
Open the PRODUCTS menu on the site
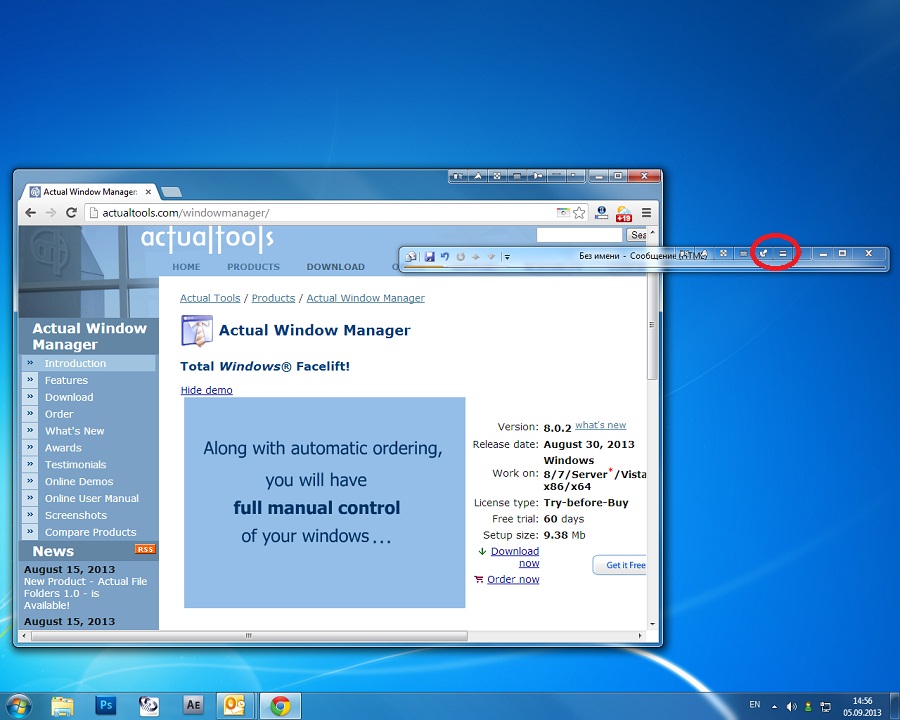point(253,267)
